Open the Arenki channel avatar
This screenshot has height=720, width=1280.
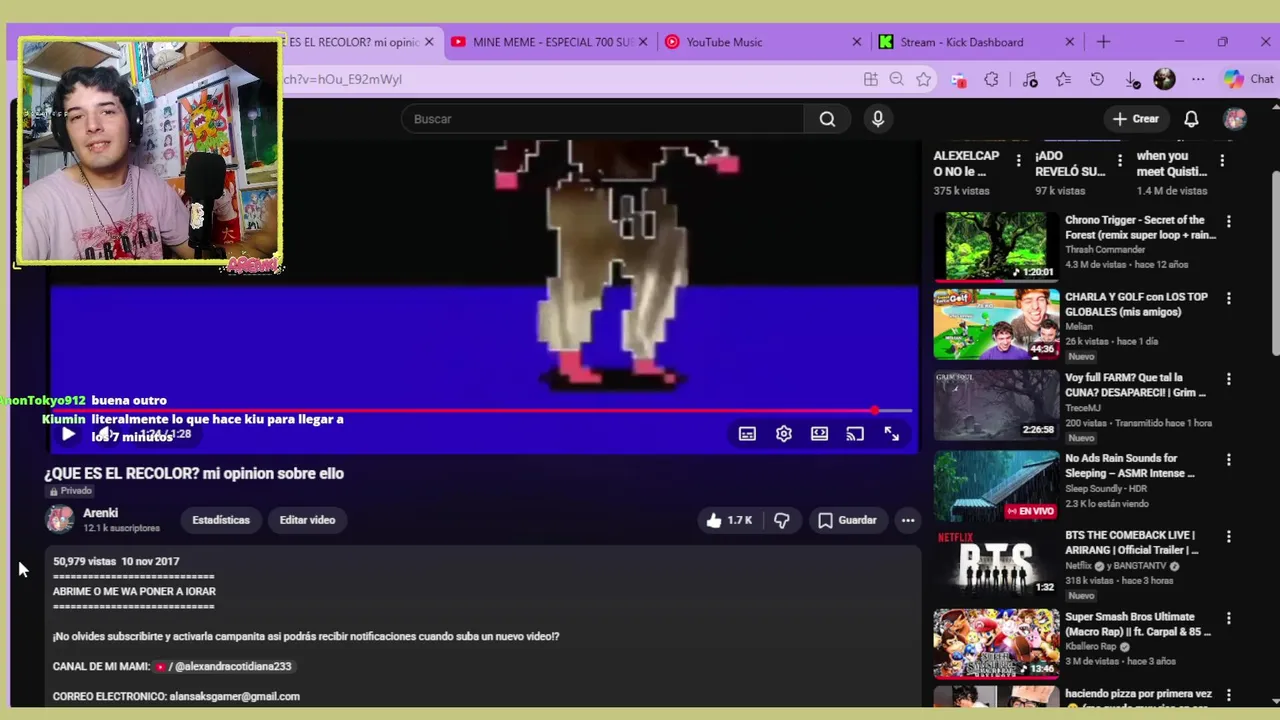coord(60,519)
